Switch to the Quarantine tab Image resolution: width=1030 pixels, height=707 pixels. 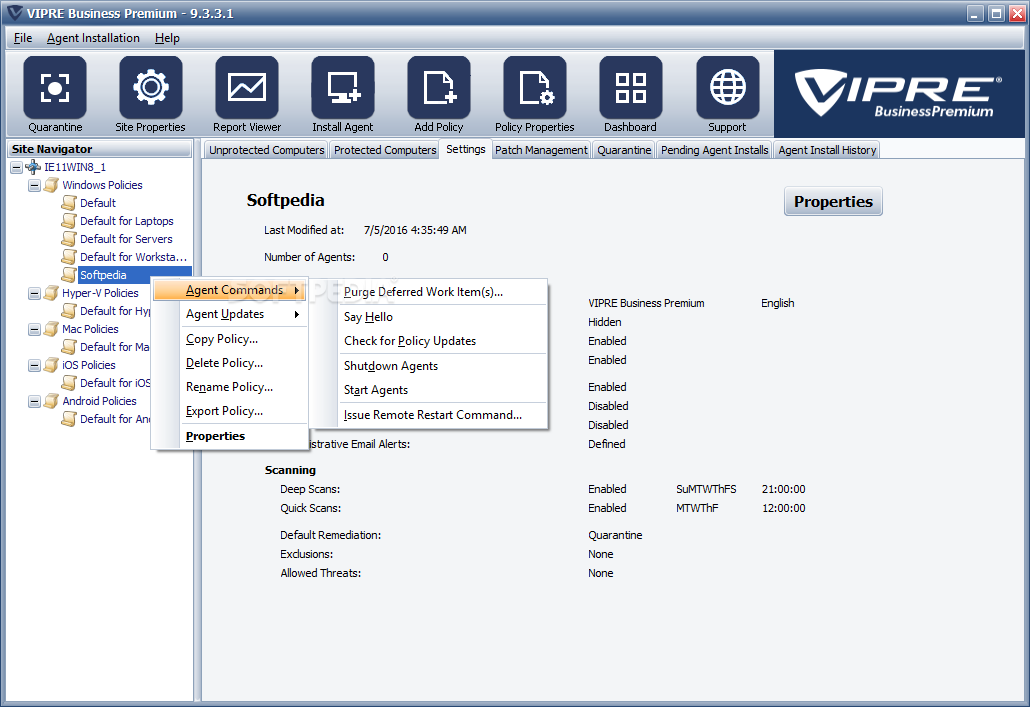[x=624, y=150]
